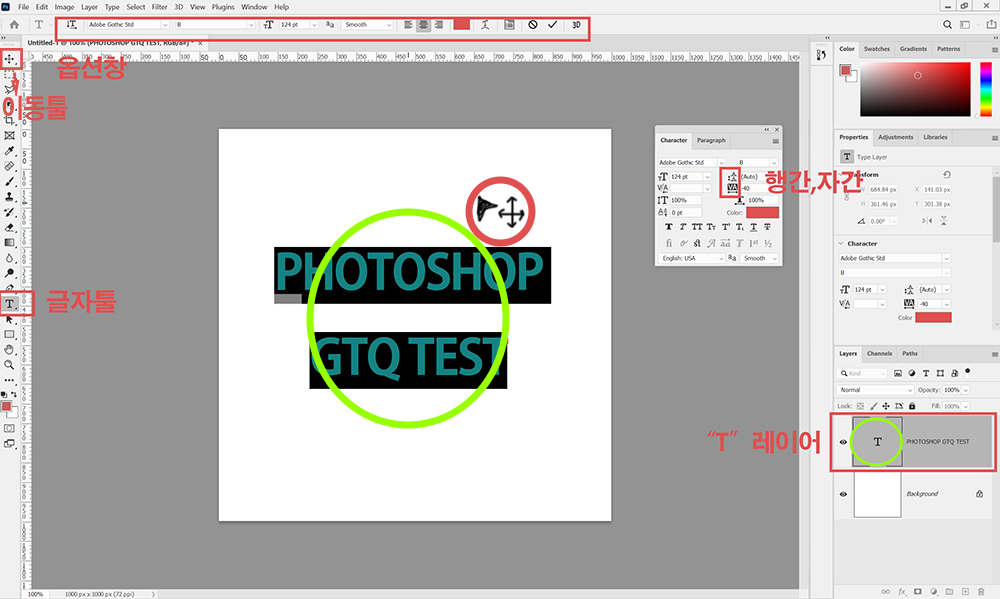Toggle lock transparent pixels
Screen dimensions: 1000x599
[x=860, y=406]
